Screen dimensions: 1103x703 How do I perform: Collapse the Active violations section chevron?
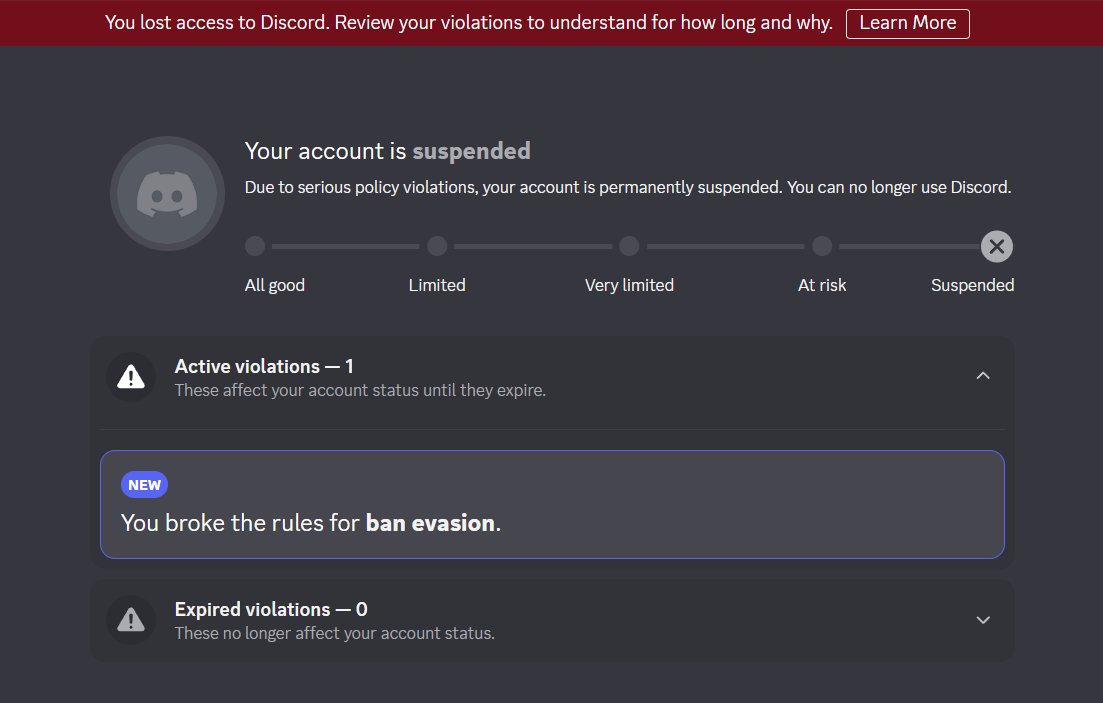[x=983, y=376]
